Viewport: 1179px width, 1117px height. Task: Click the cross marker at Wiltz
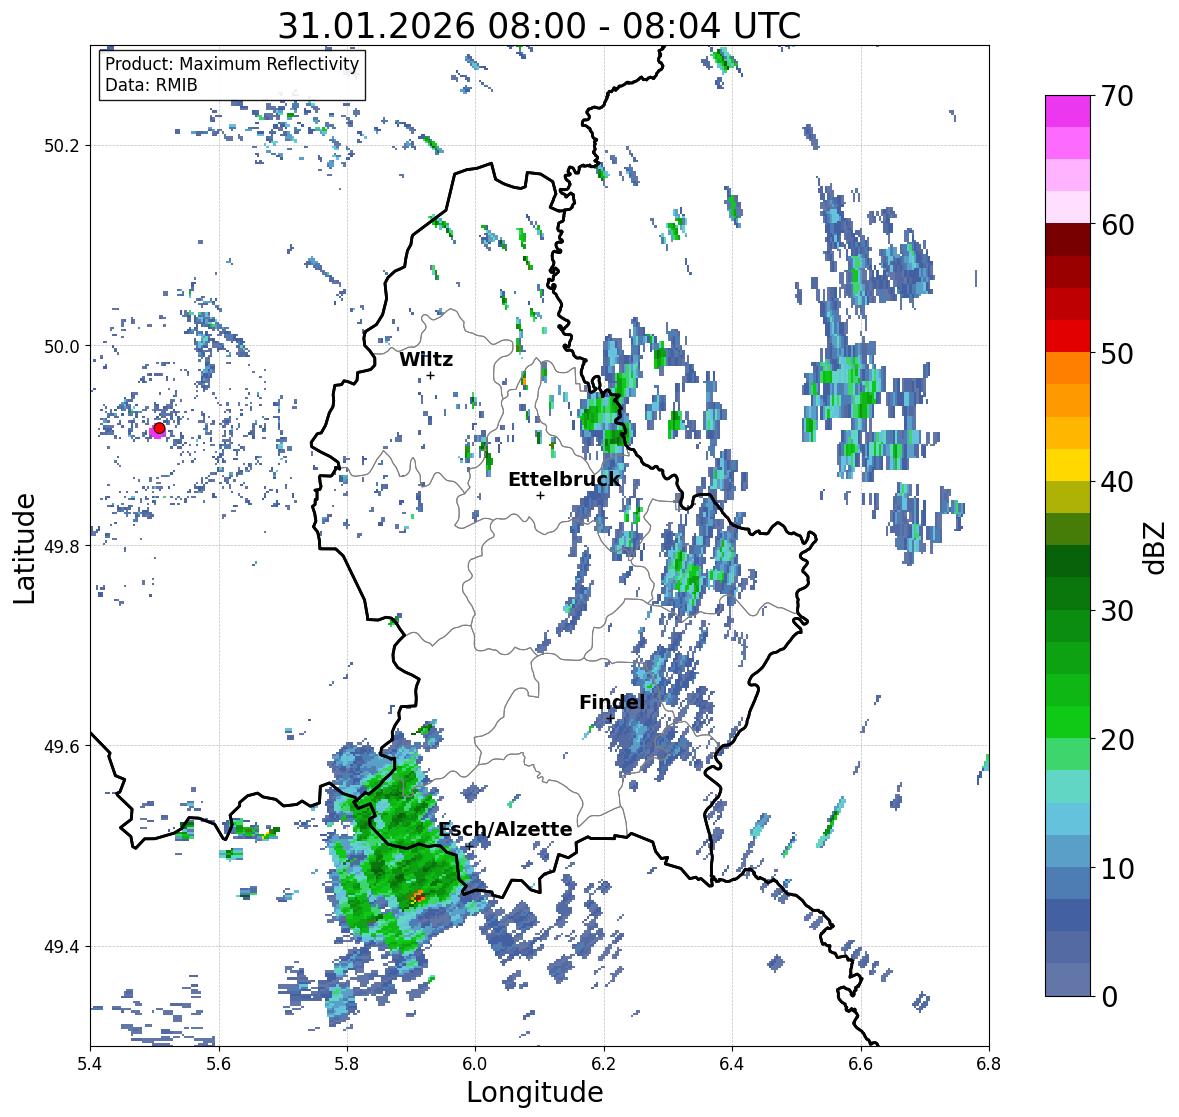tap(430, 375)
